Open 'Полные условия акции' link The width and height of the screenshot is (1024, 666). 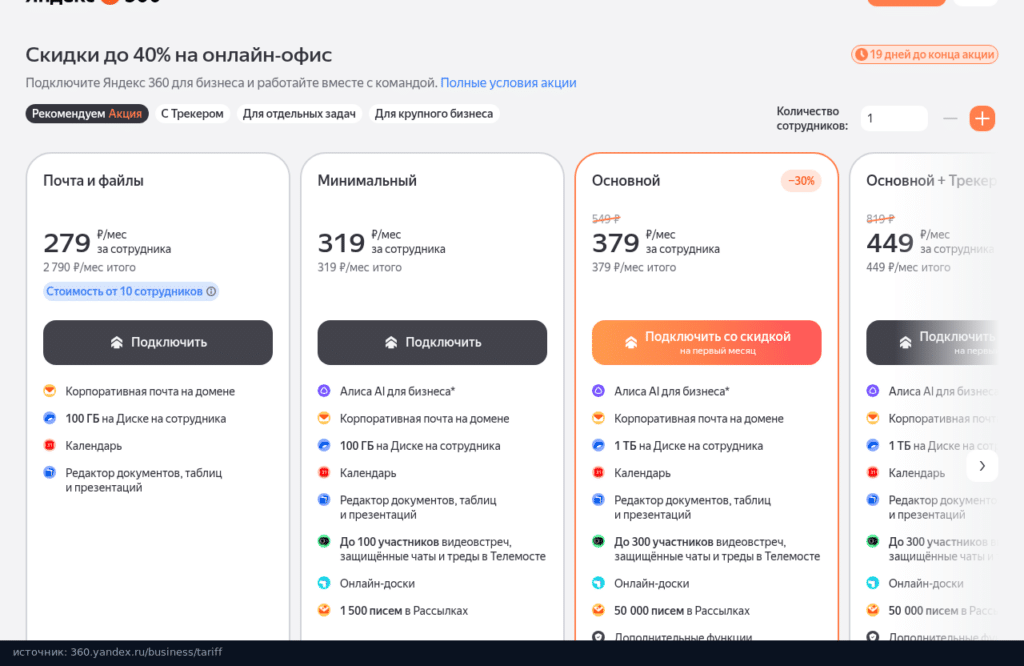pos(508,83)
